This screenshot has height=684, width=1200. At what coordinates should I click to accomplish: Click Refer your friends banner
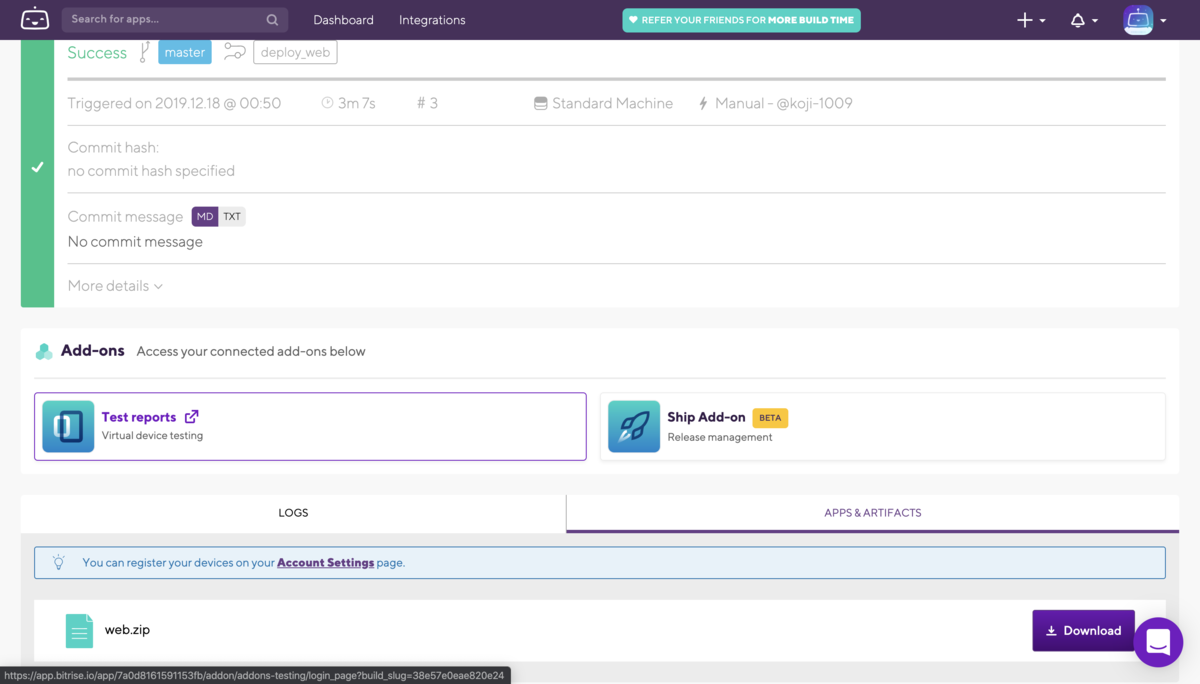pyautogui.click(x=741, y=20)
